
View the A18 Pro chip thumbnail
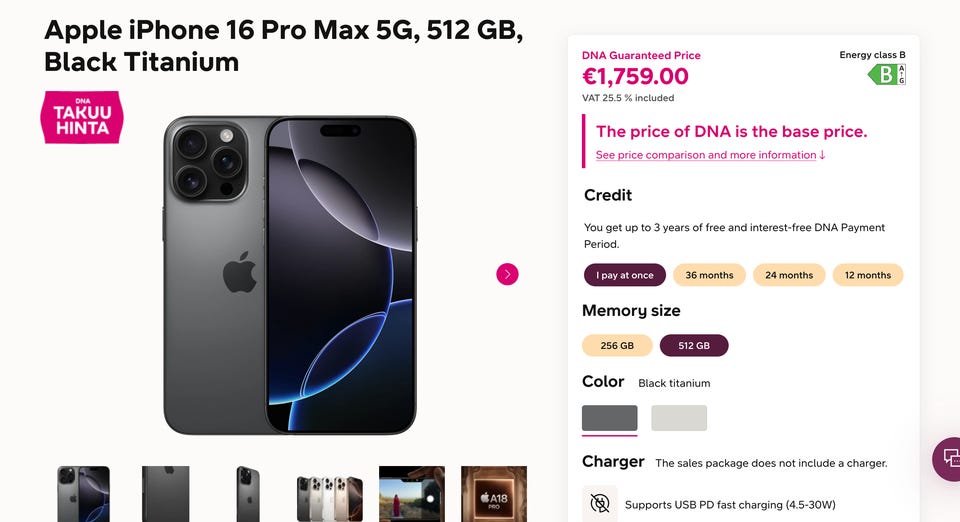(x=494, y=494)
